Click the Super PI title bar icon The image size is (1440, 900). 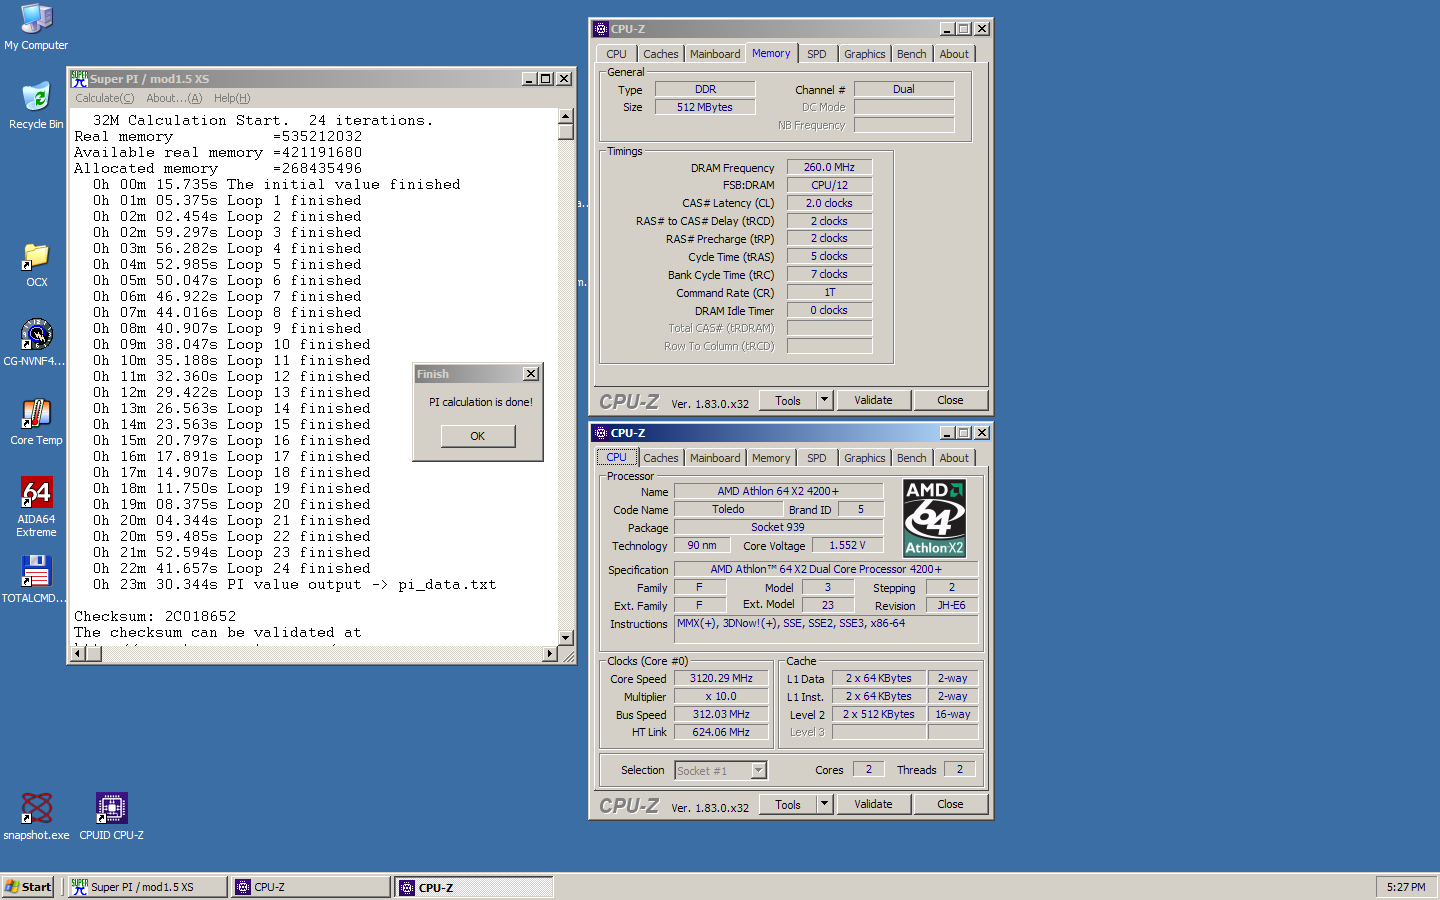coord(79,78)
